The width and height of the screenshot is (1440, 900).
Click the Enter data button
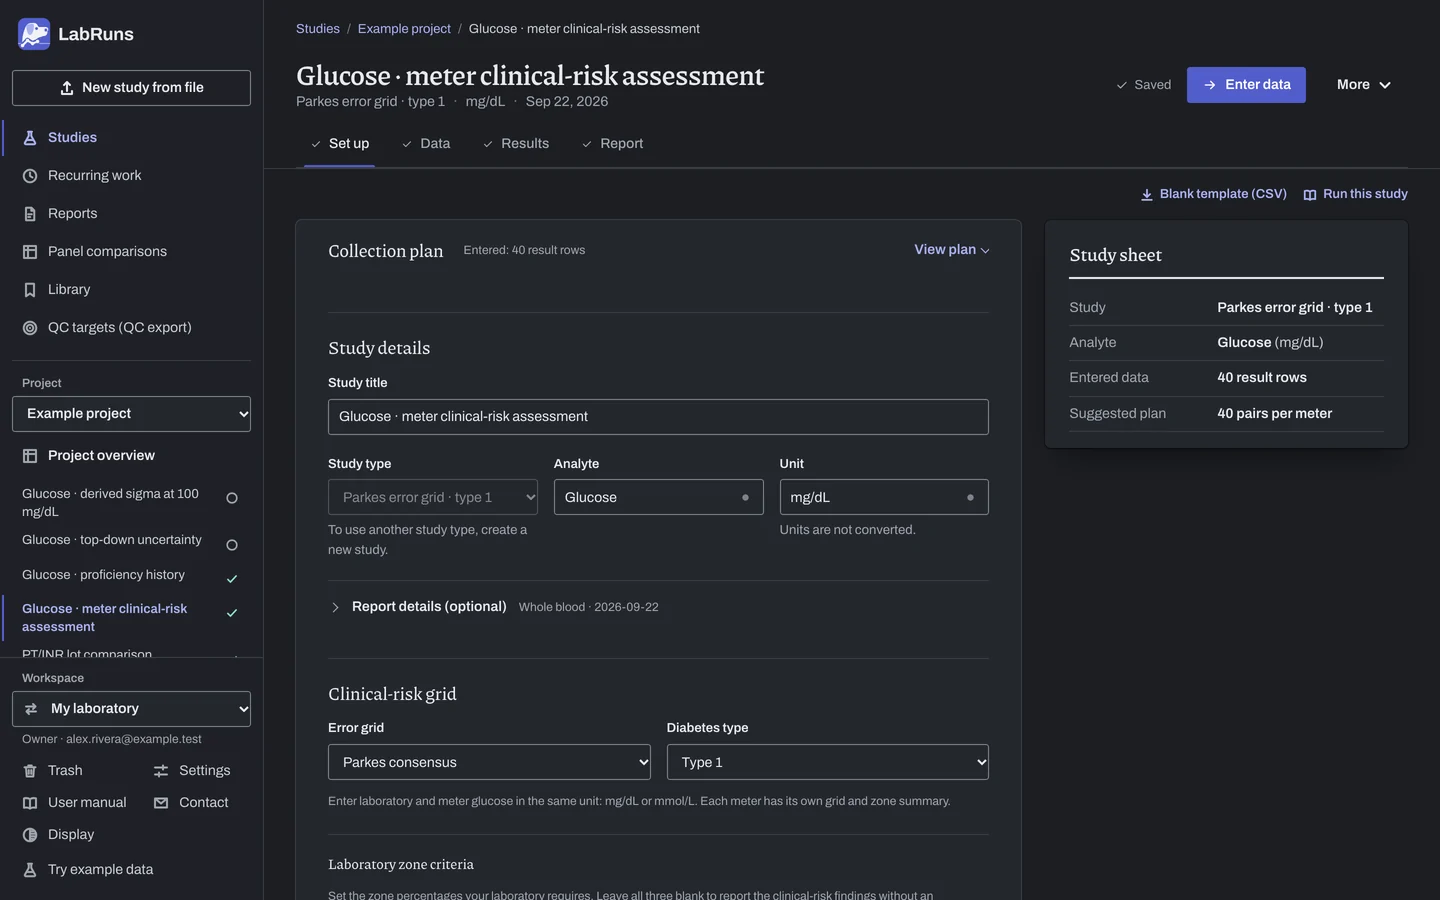click(x=1246, y=85)
